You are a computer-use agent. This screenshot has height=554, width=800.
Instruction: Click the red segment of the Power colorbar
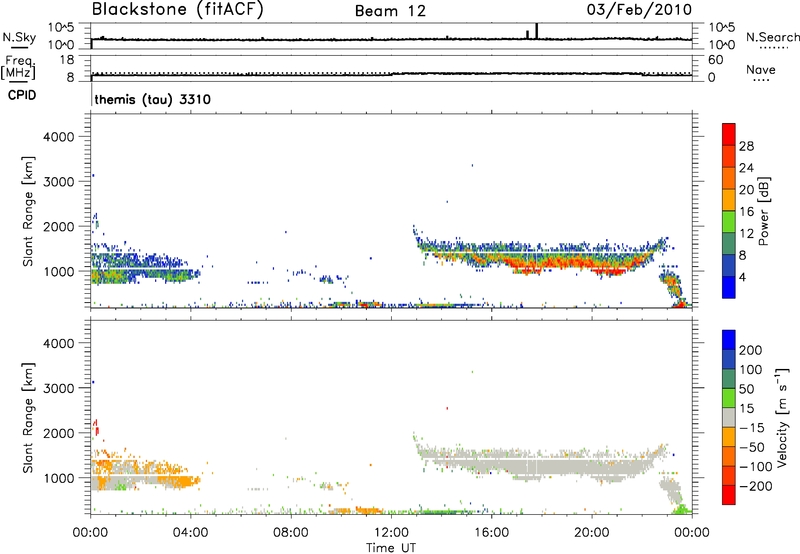click(729, 134)
